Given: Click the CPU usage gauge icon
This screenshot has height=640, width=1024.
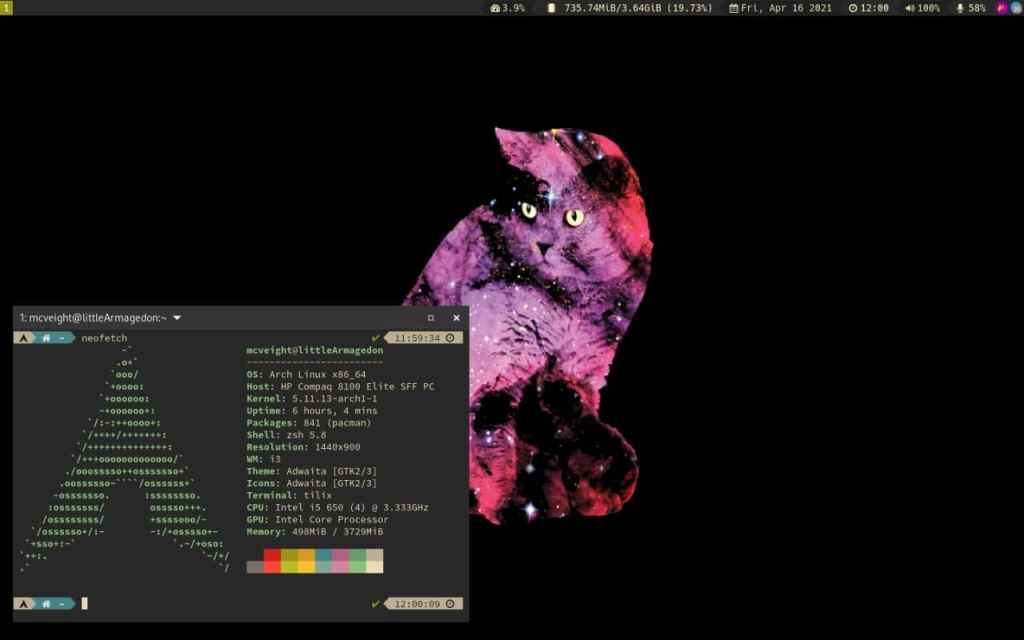Looking at the screenshot, I should click(x=495, y=8).
